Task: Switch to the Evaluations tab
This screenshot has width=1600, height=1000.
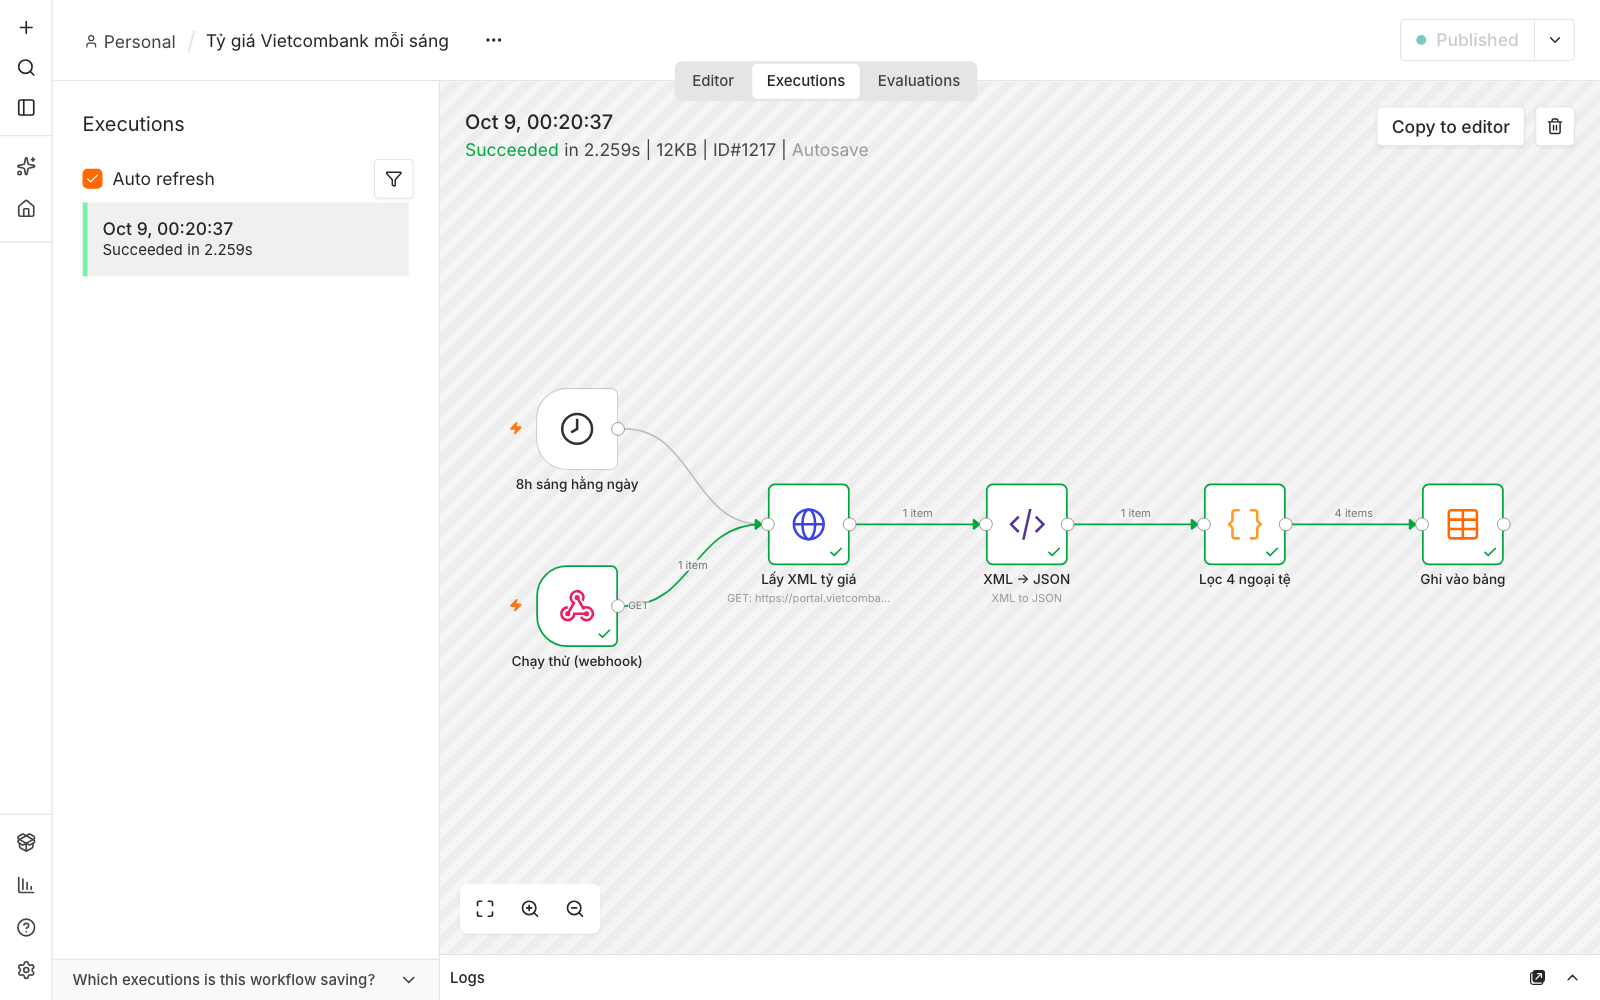Action: (919, 81)
